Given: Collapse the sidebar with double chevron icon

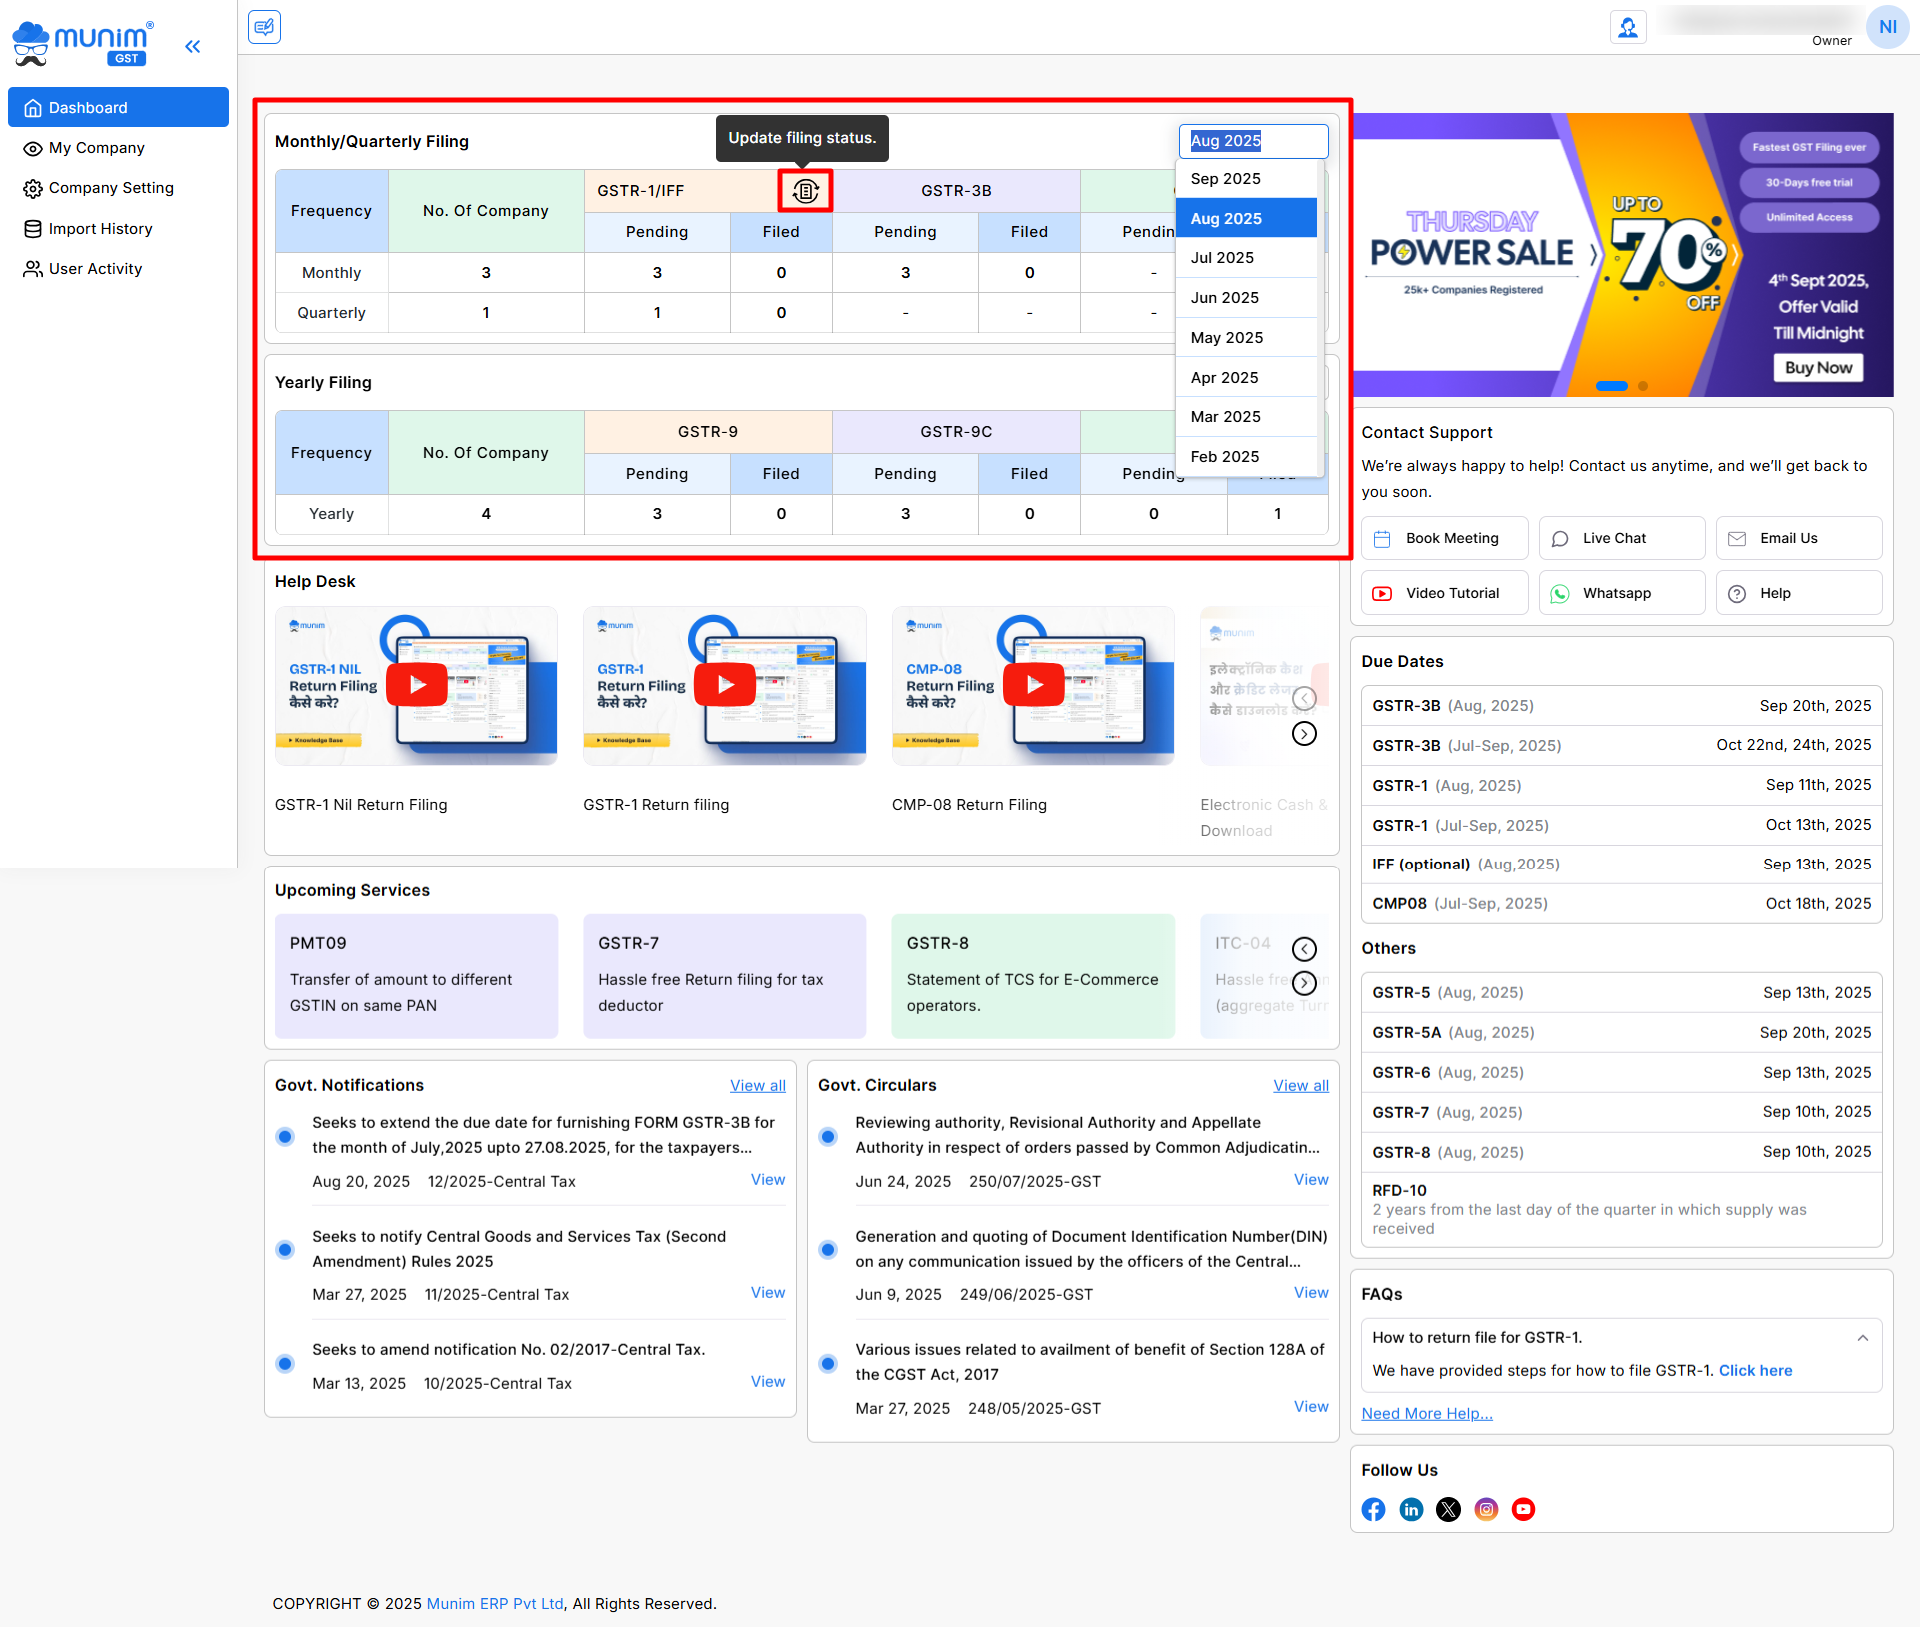Looking at the screenshot, I should 193,46.
